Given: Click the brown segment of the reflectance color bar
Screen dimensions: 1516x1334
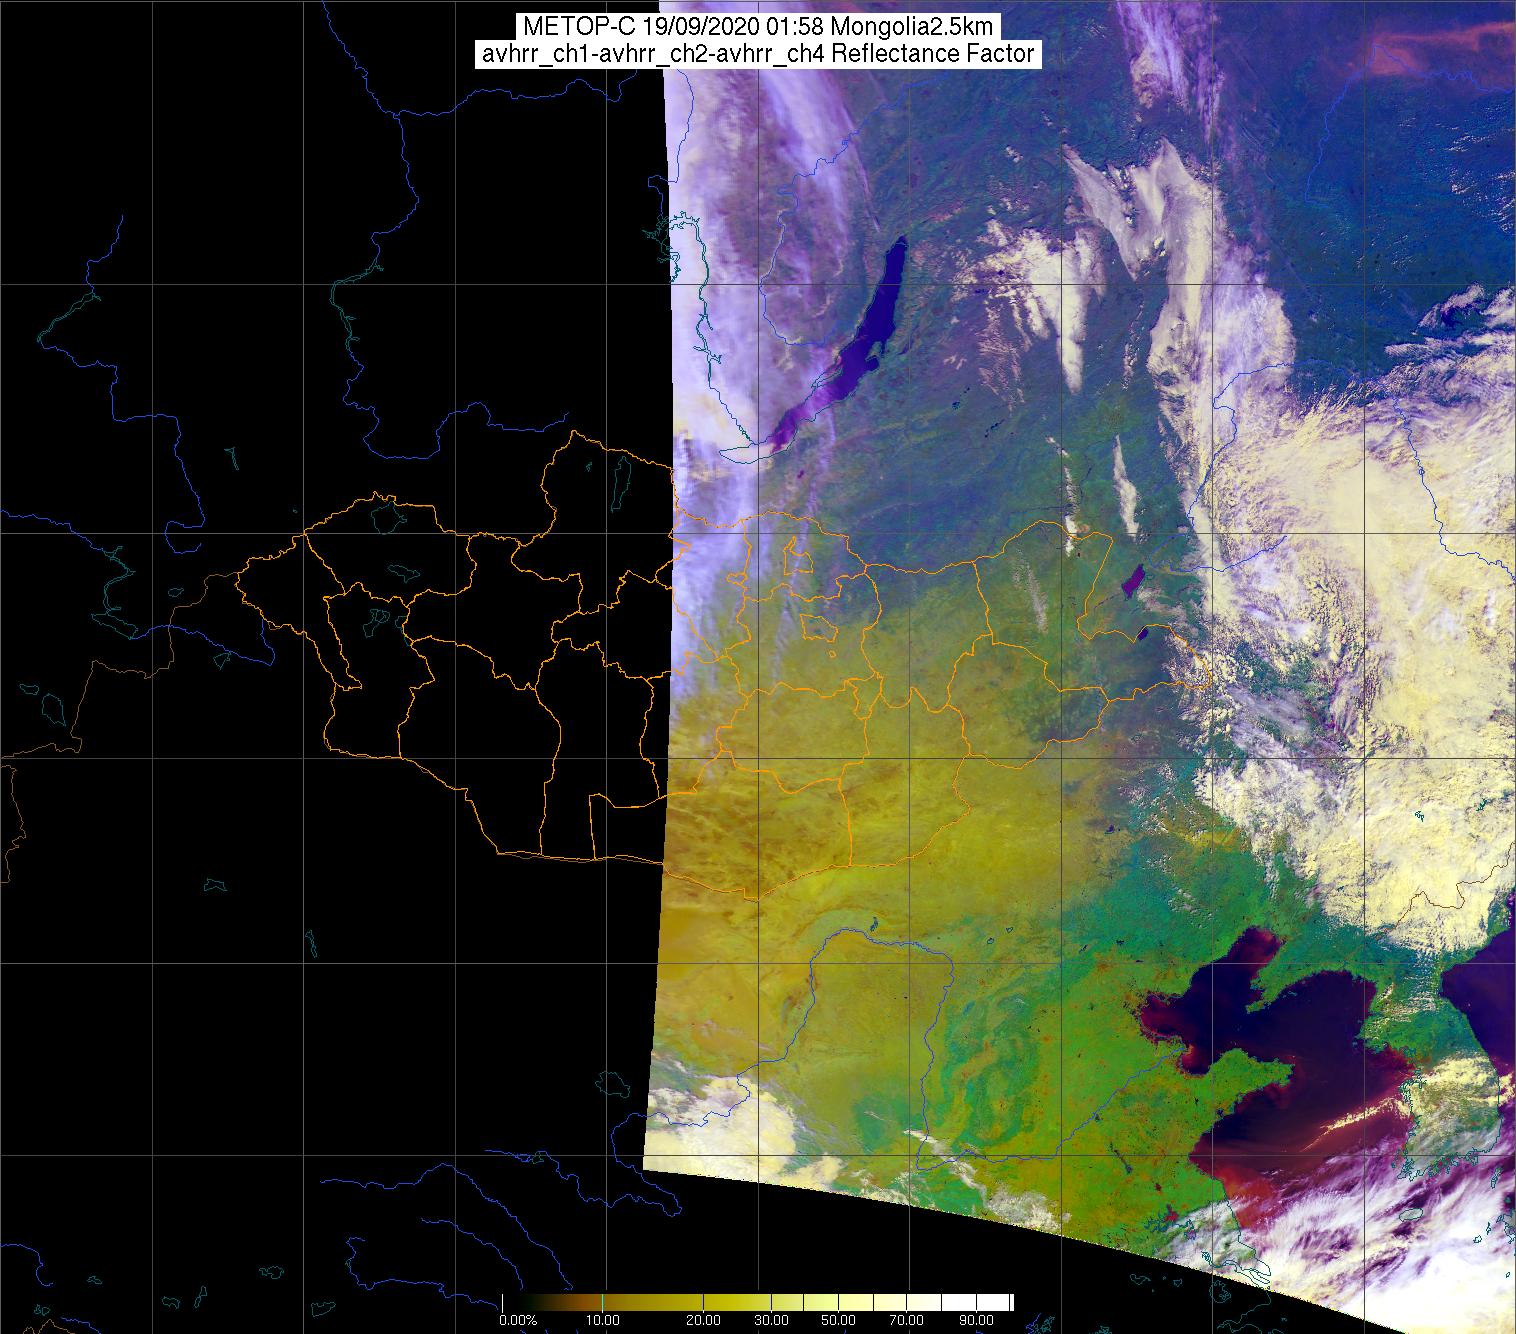Looking at the screenshot, I should click(580, 1302).
